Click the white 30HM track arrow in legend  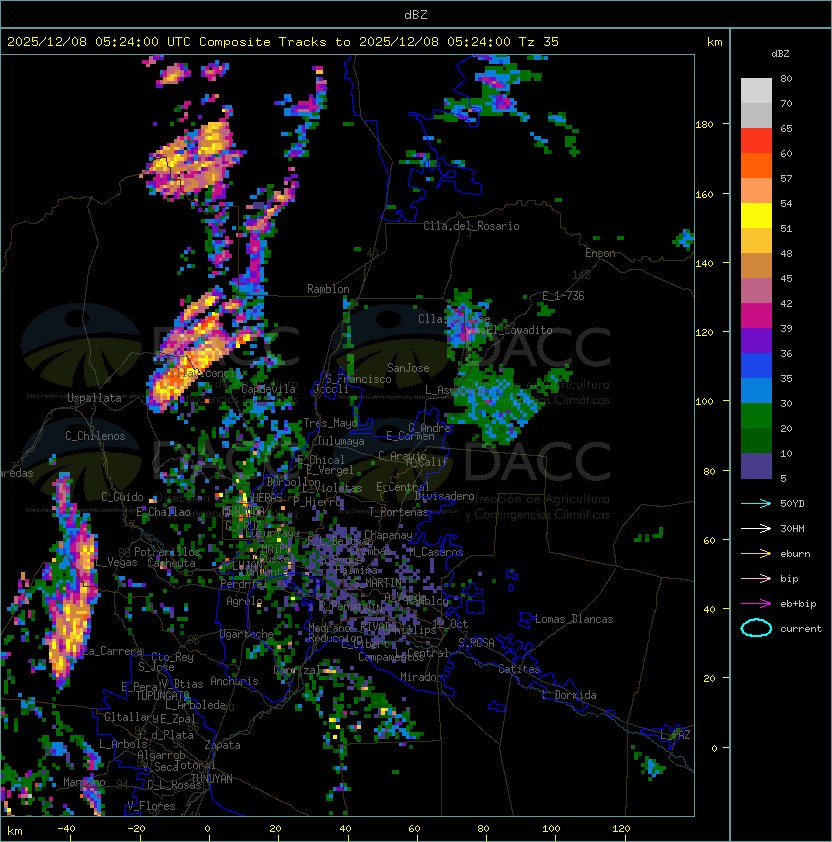[x=756, y=529]
